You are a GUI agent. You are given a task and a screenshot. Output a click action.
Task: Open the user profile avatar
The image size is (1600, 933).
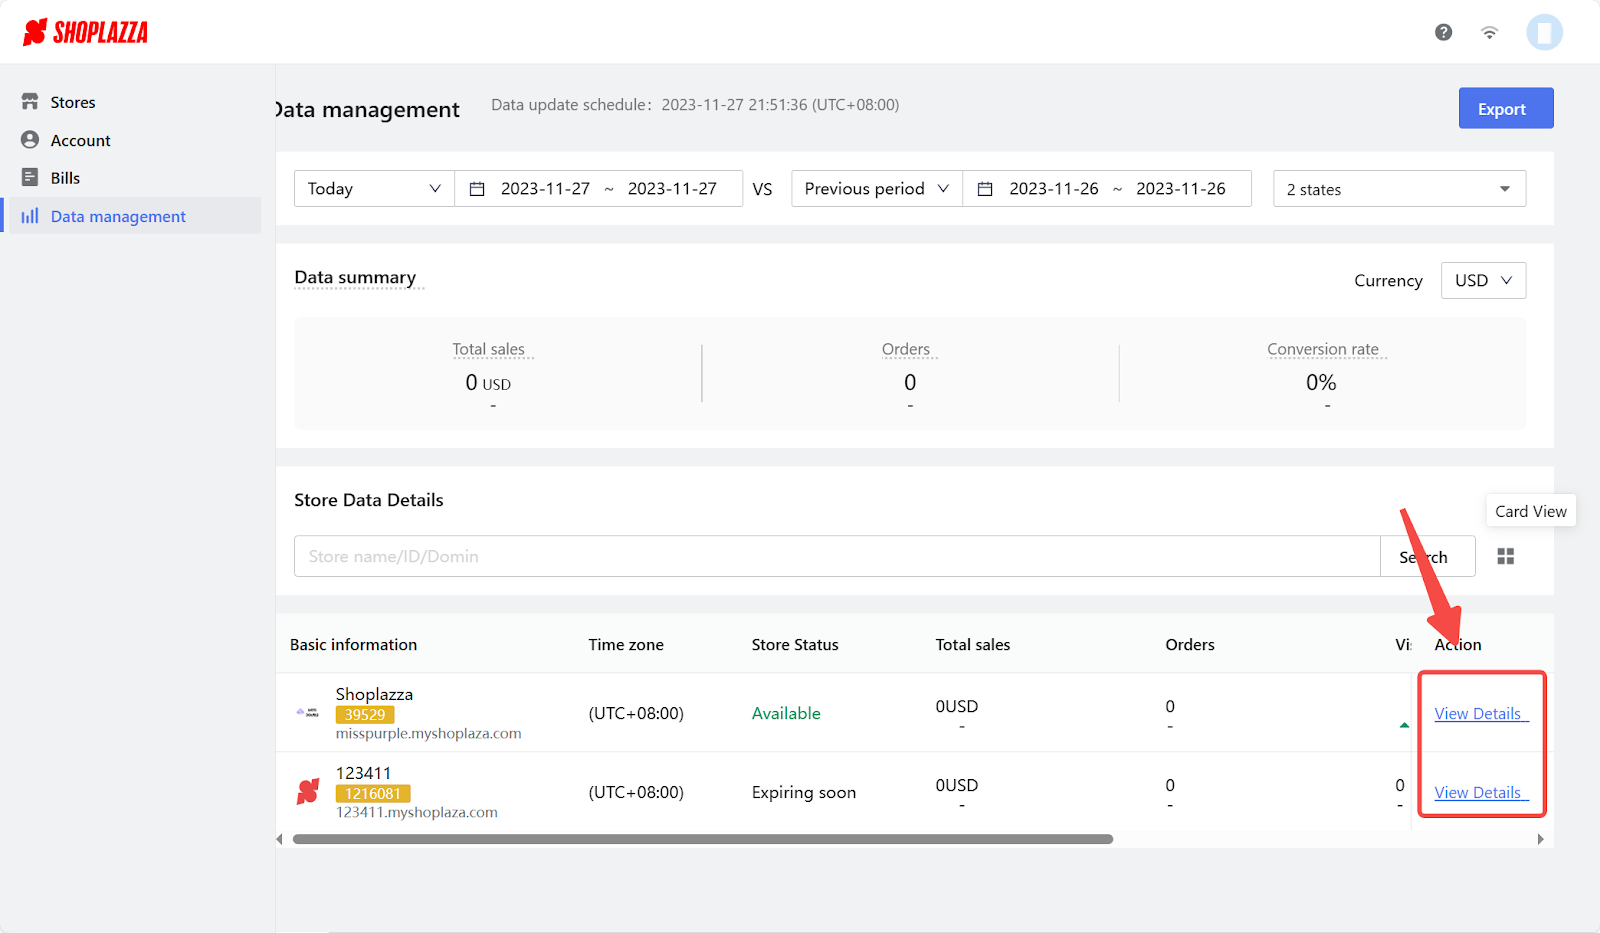1543,32
